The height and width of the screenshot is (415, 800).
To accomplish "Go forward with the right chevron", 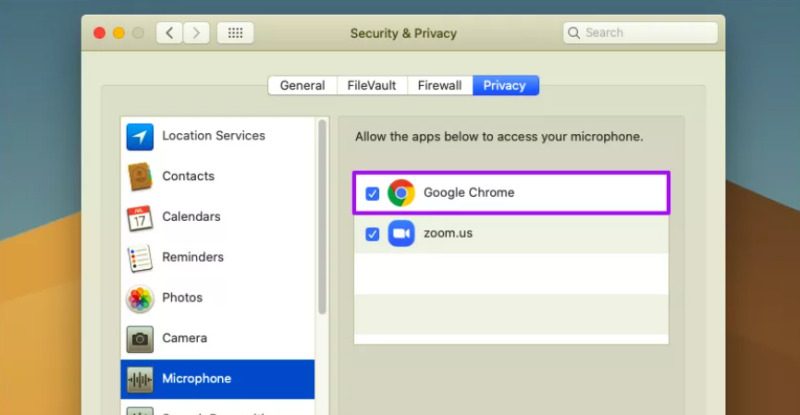I will [196, 33].
